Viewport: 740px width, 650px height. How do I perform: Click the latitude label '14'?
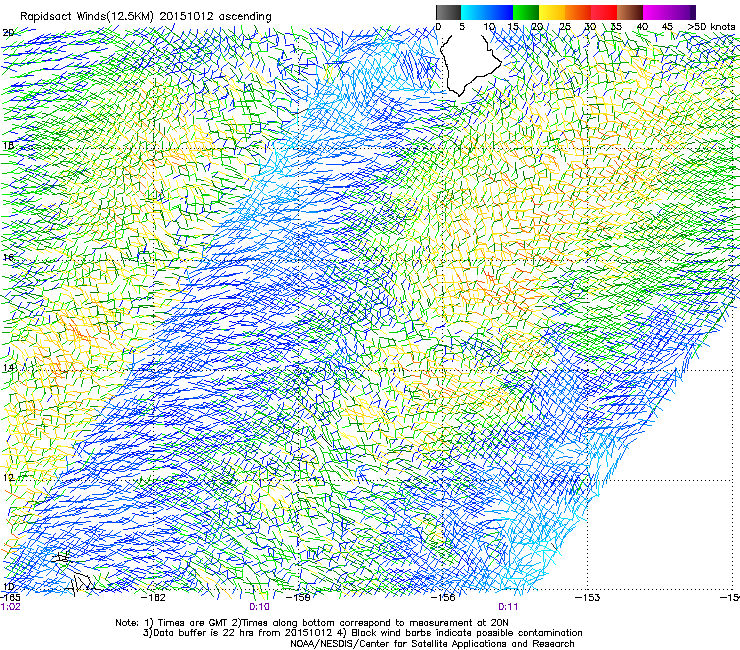pos(8,367)
